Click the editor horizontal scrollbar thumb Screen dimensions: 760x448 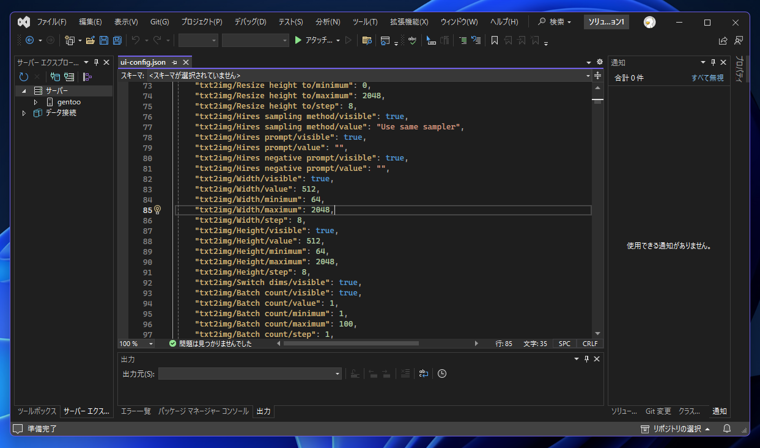[351, 343]
